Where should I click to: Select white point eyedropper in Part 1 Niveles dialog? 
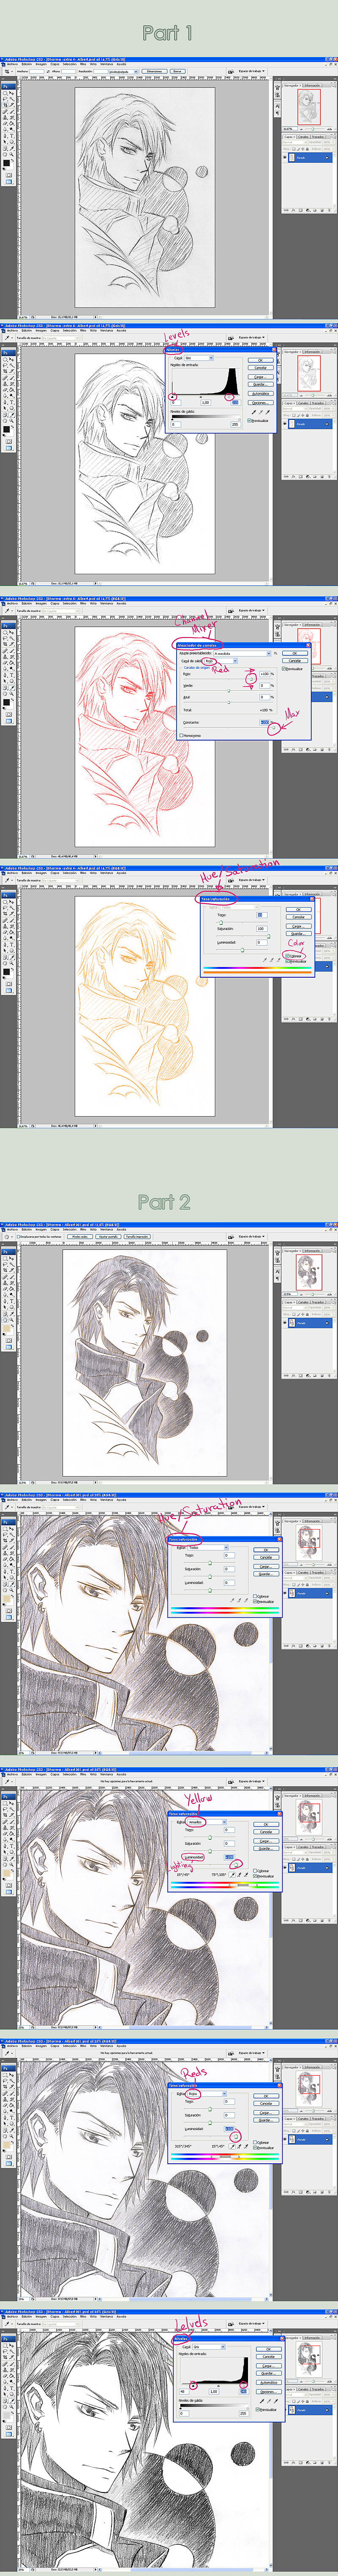267,411
